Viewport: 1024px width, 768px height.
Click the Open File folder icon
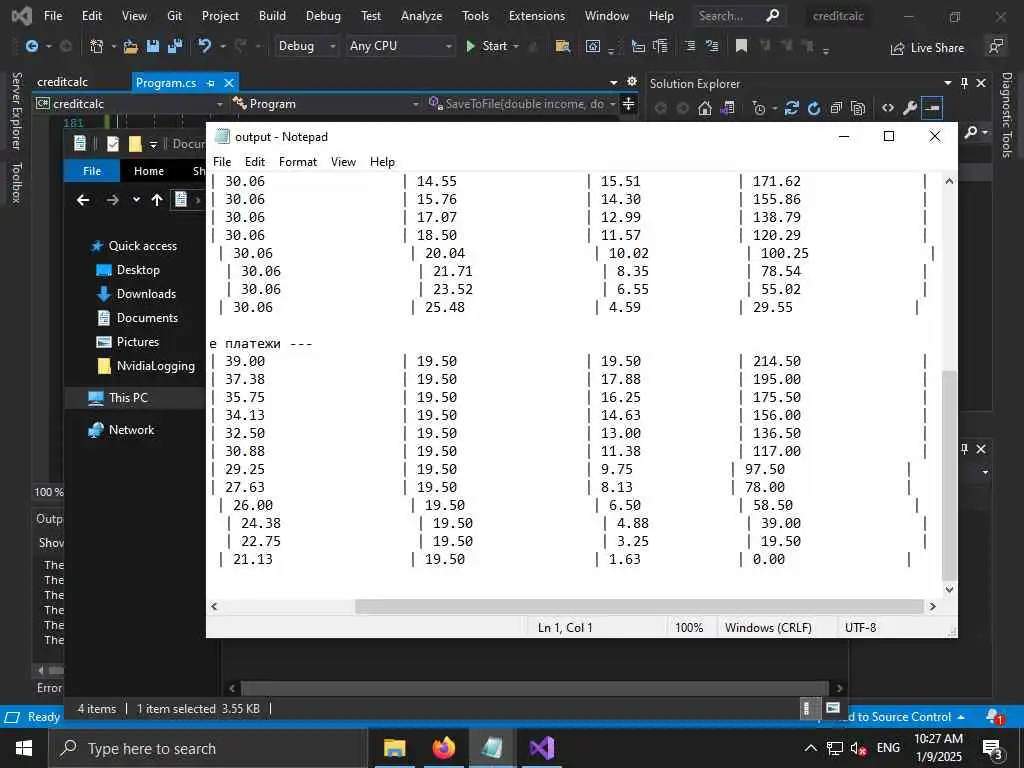[131, 46]
